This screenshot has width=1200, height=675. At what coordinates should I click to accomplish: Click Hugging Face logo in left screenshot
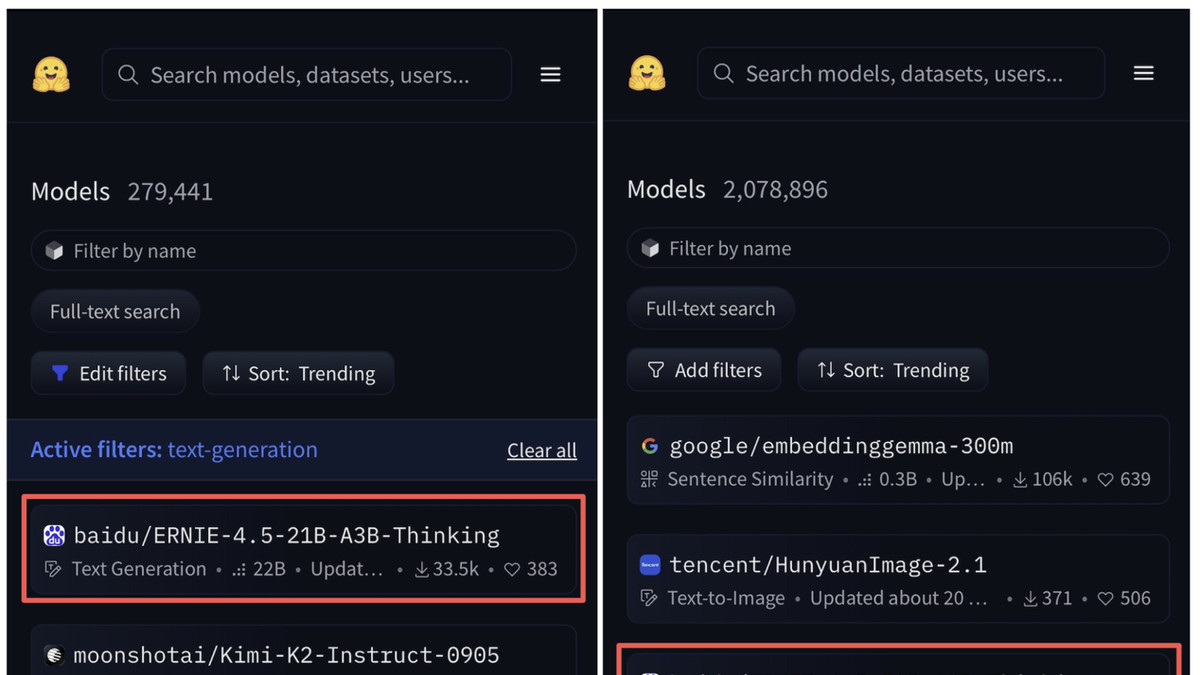tap(51, 75)
